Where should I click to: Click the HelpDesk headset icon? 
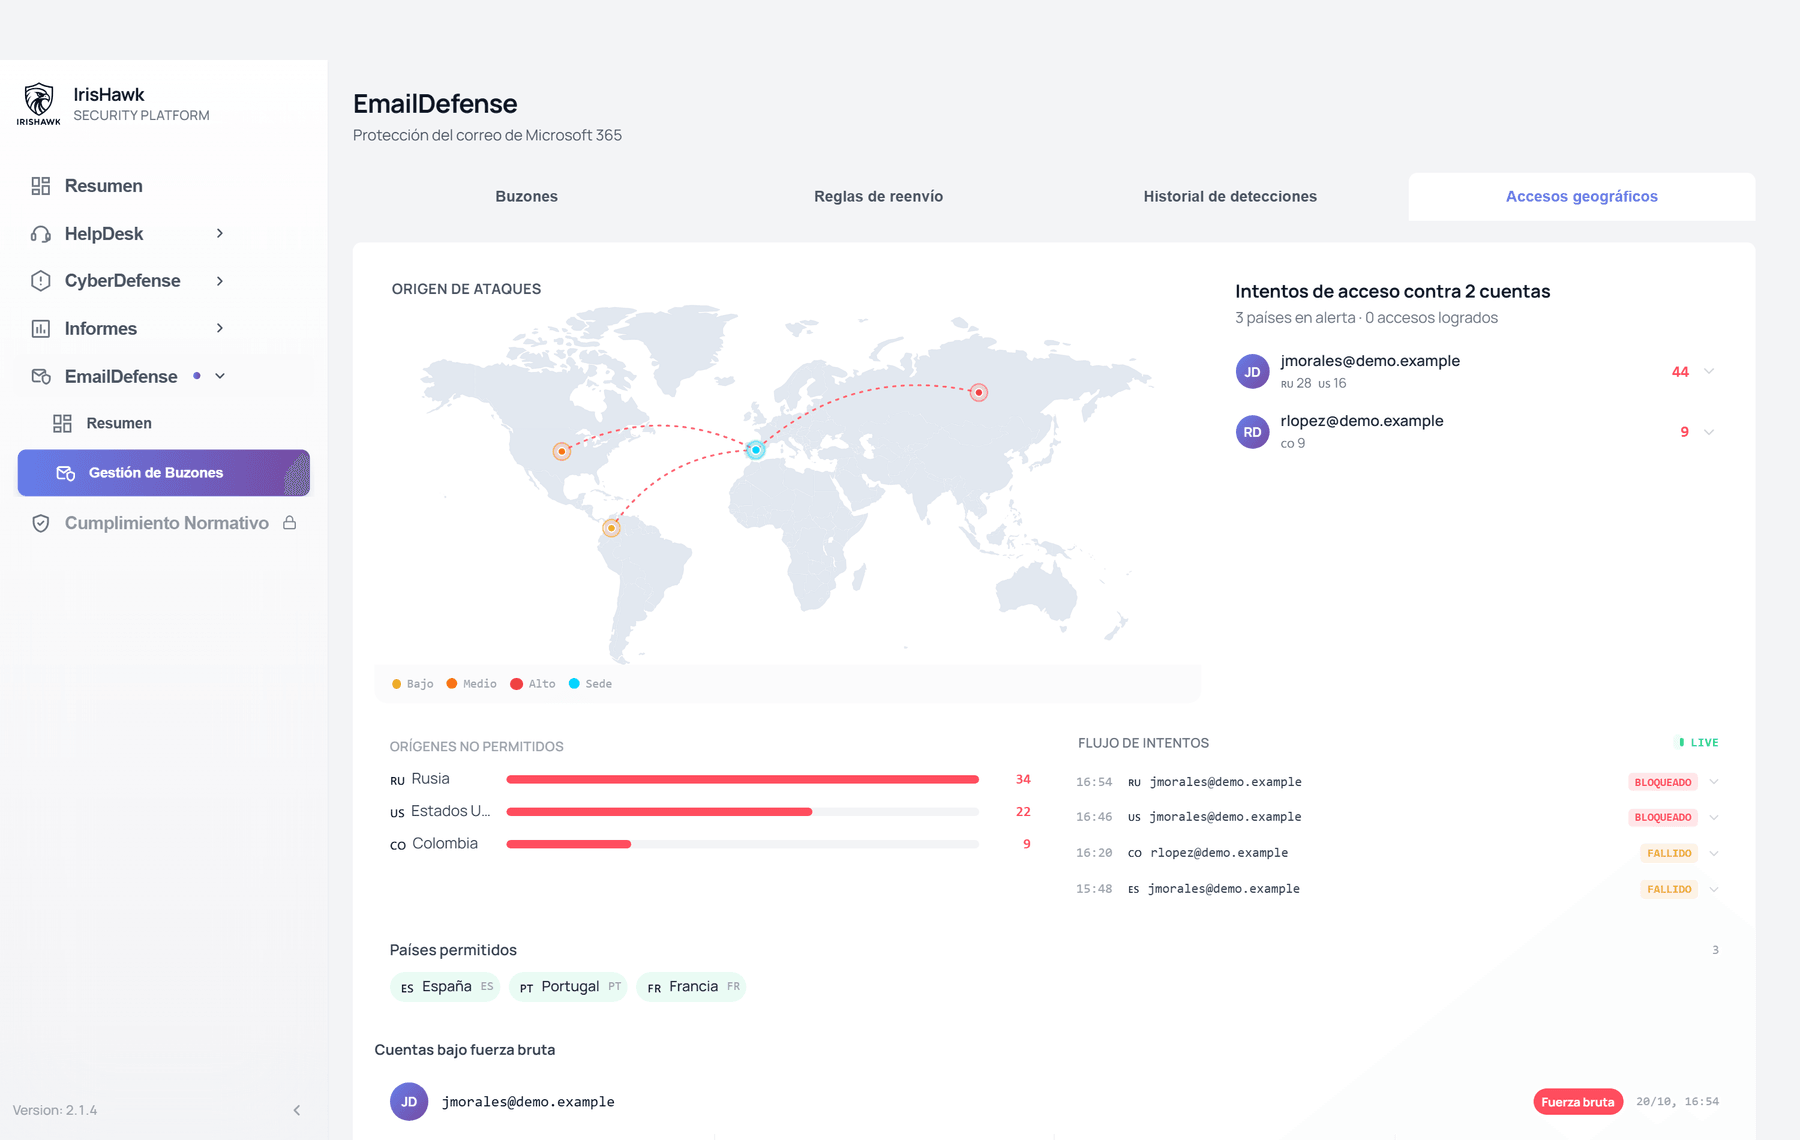coord(41,234)
